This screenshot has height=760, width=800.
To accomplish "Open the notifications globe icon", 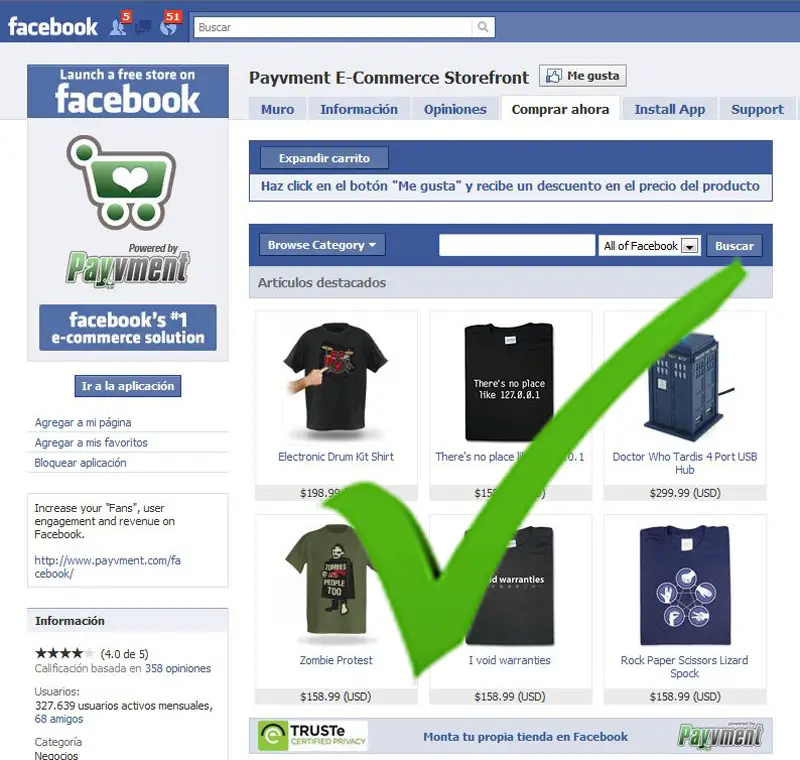I will point(170,24).
